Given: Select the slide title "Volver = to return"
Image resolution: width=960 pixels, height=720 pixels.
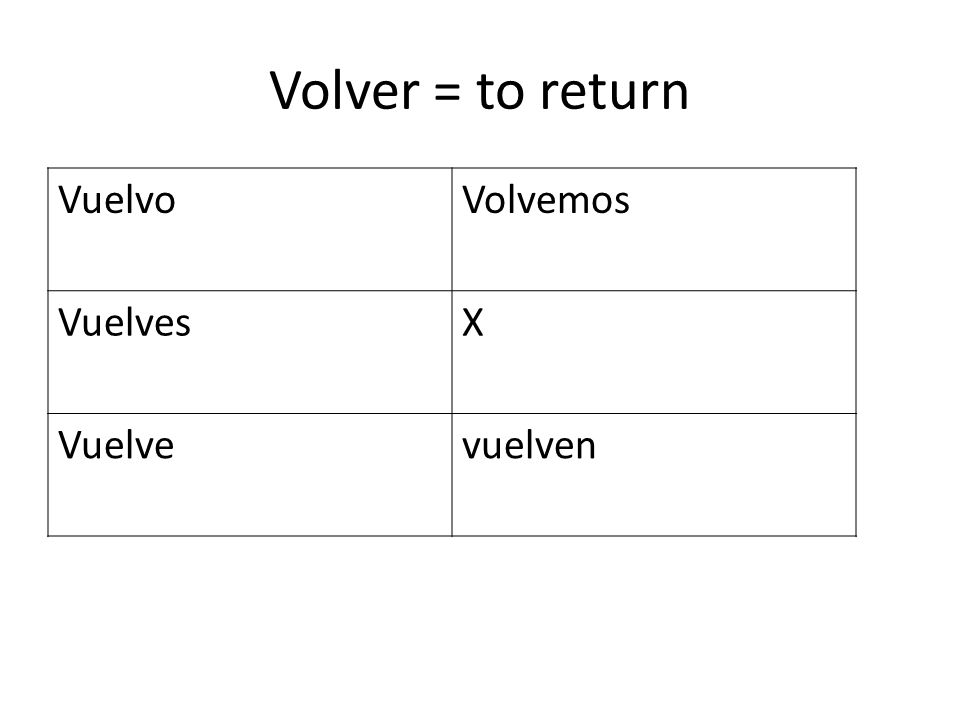Looking at the screenshot, I should pos(479,91).
